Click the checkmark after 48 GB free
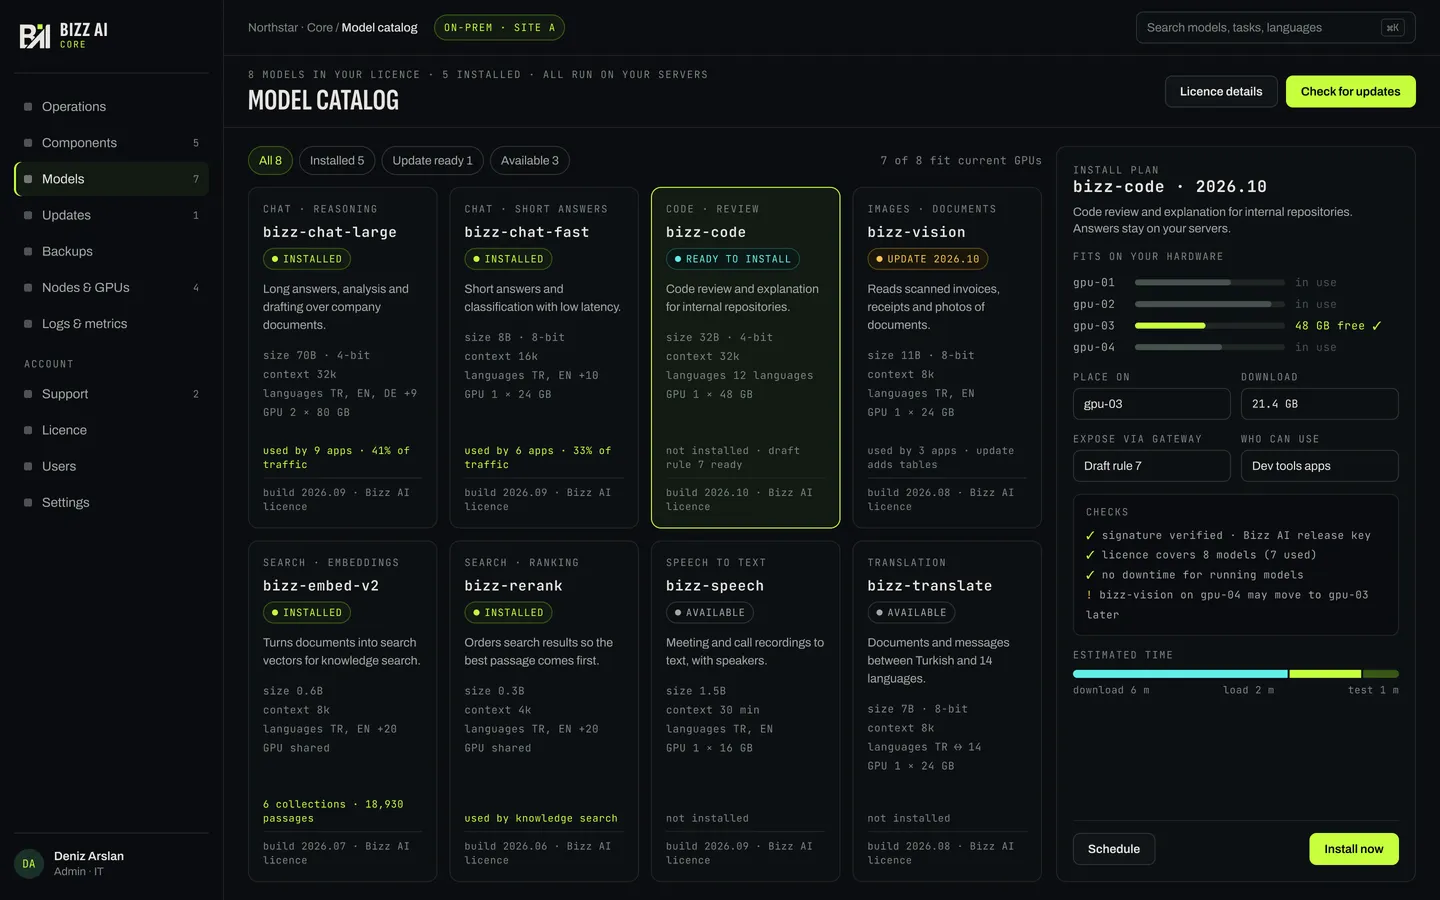This screenshot has width=1440, height=900. [1377, 326]
